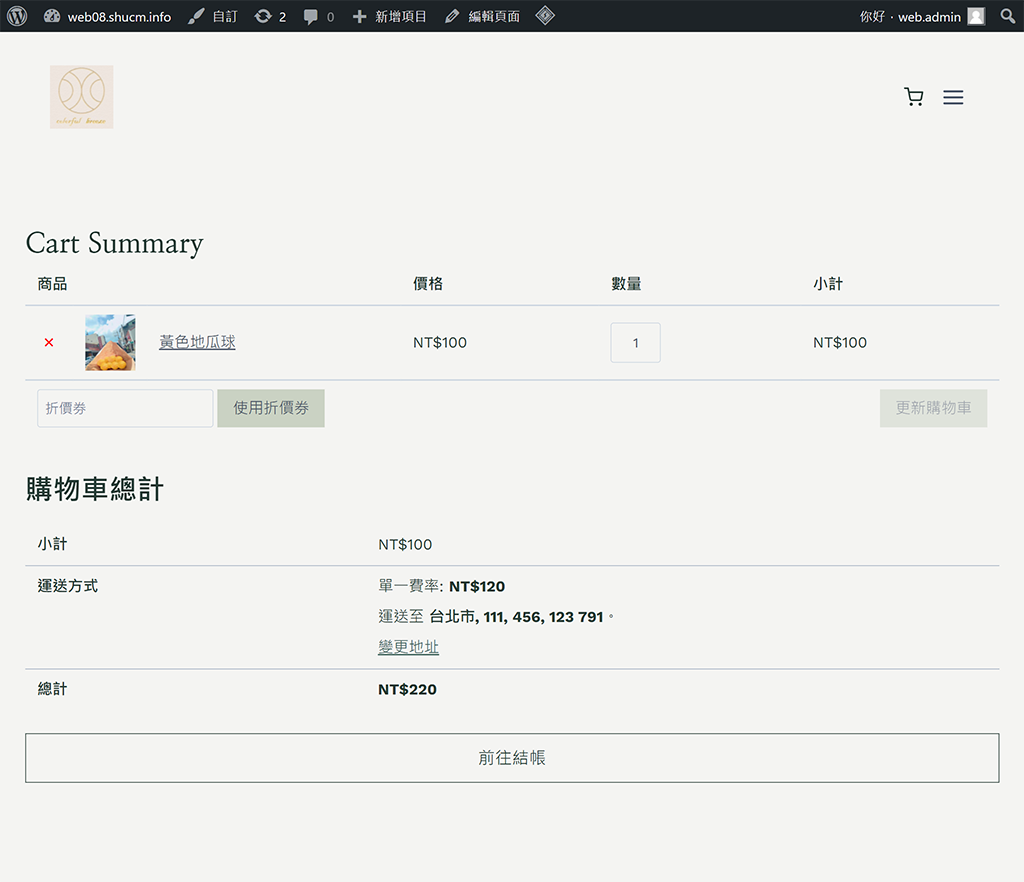Click the site logo image

(x=81, y=97)
